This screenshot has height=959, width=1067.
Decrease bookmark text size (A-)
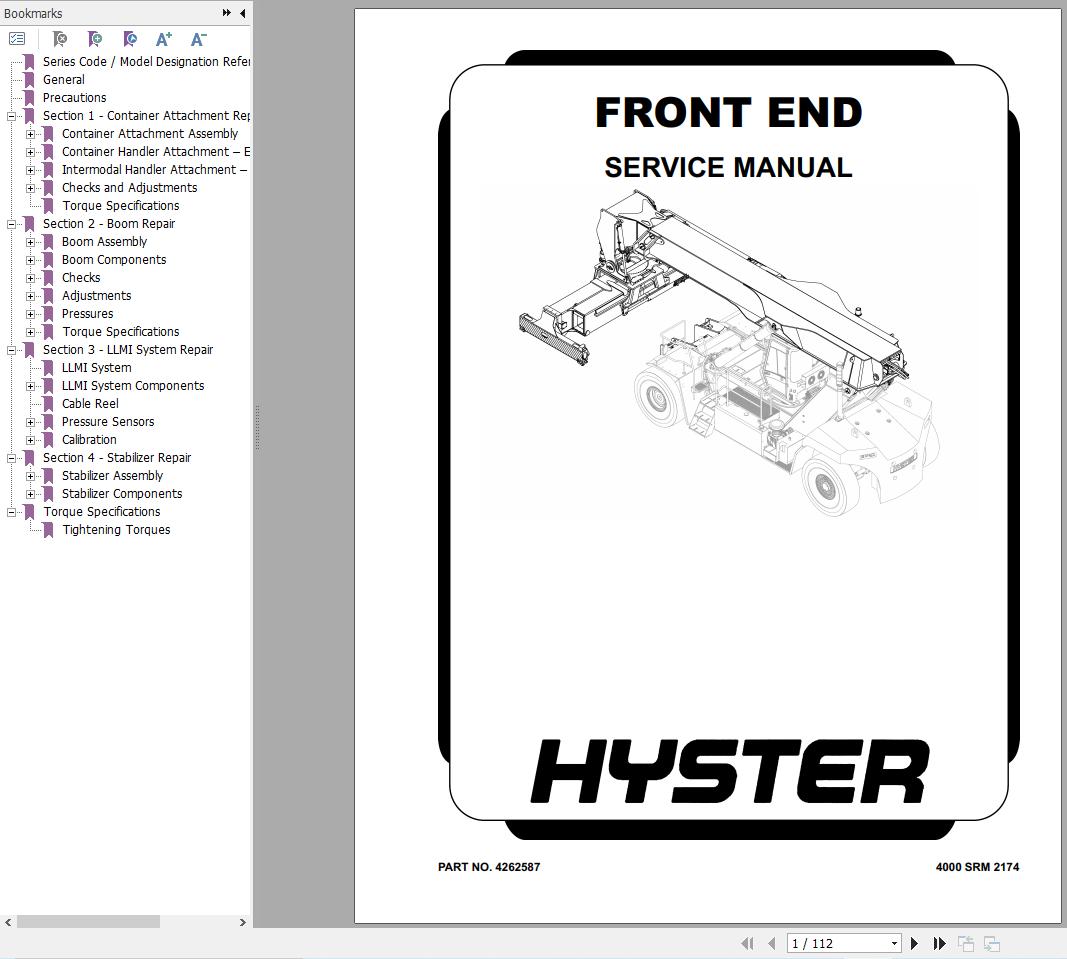[198, 39]
